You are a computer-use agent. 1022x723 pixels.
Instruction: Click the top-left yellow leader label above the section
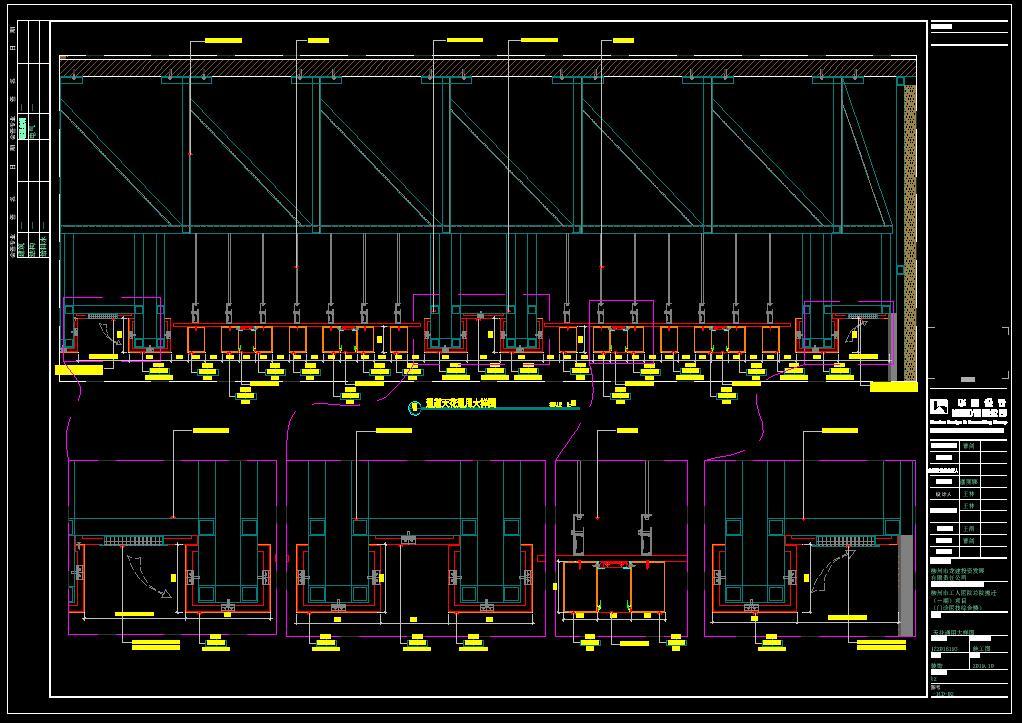pyautogui.click(x=224, y=40)
